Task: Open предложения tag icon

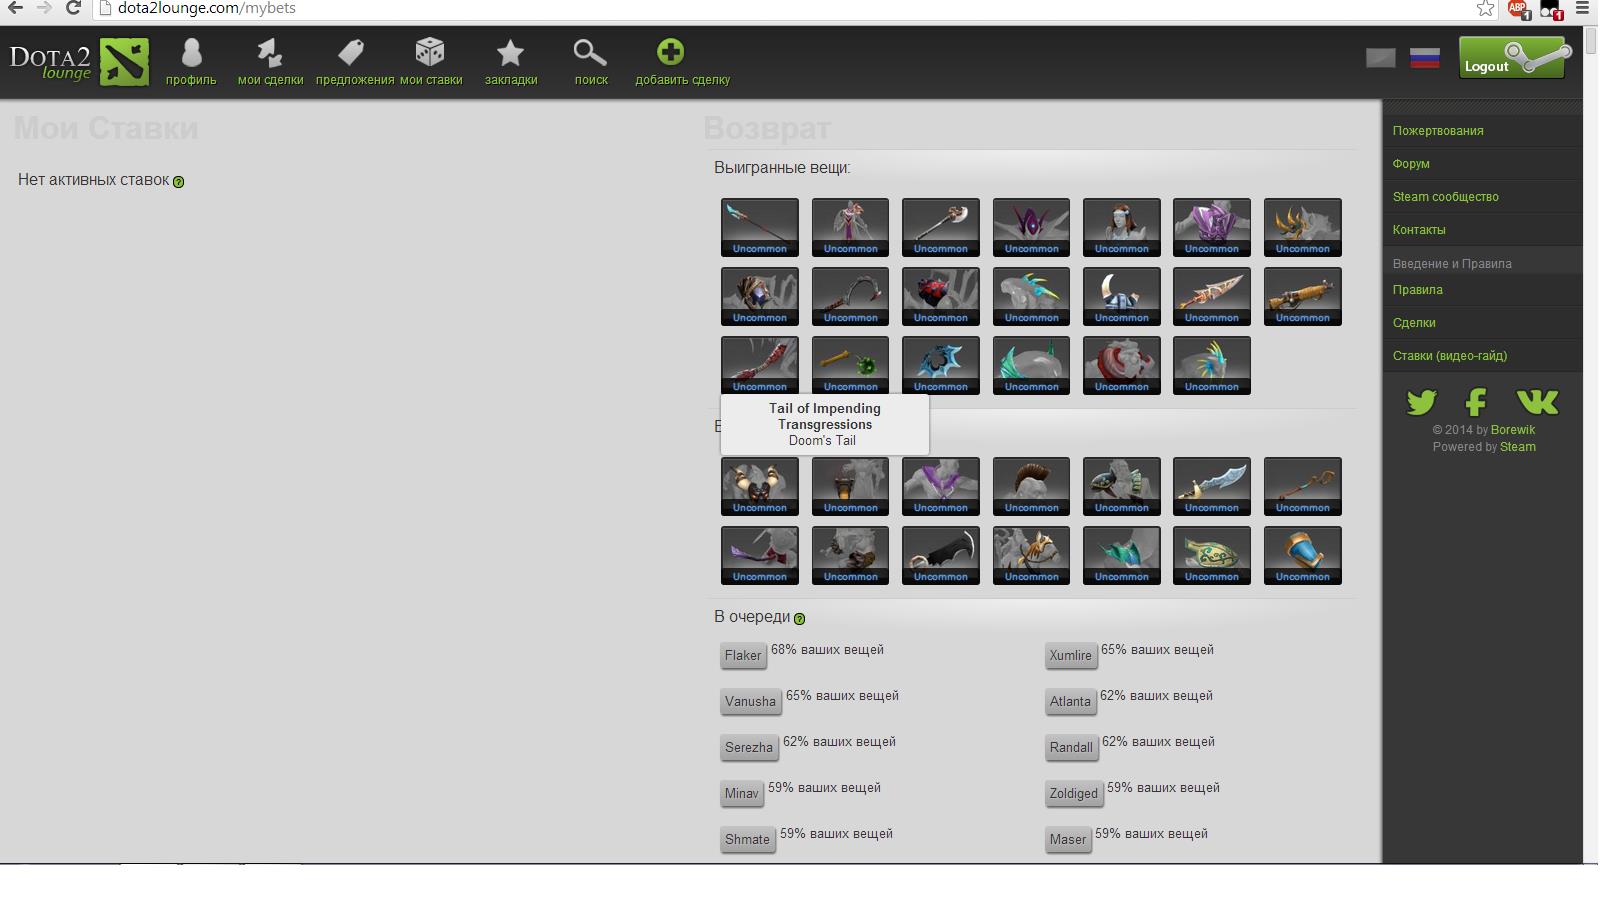Action: point(351,53)
